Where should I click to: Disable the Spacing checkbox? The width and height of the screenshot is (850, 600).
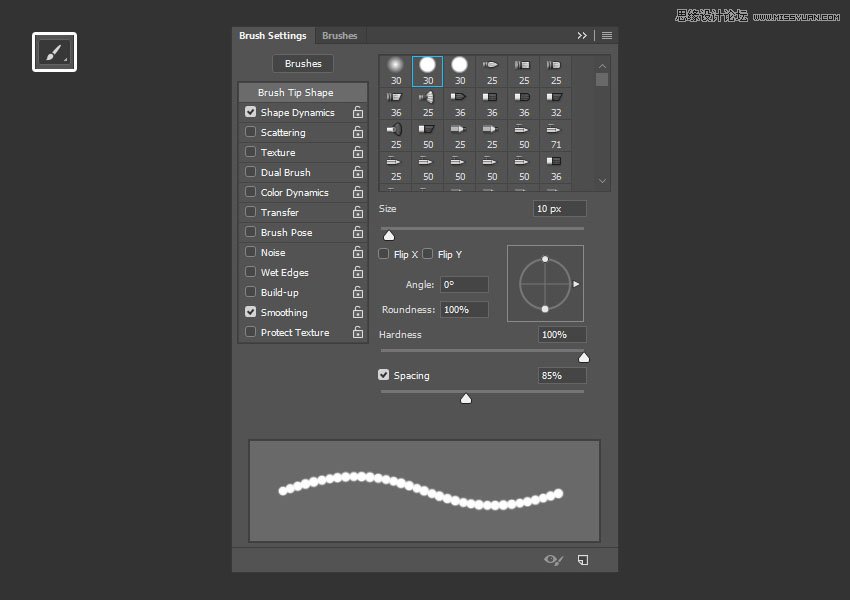pyautogui.click(x=384, y=375)
